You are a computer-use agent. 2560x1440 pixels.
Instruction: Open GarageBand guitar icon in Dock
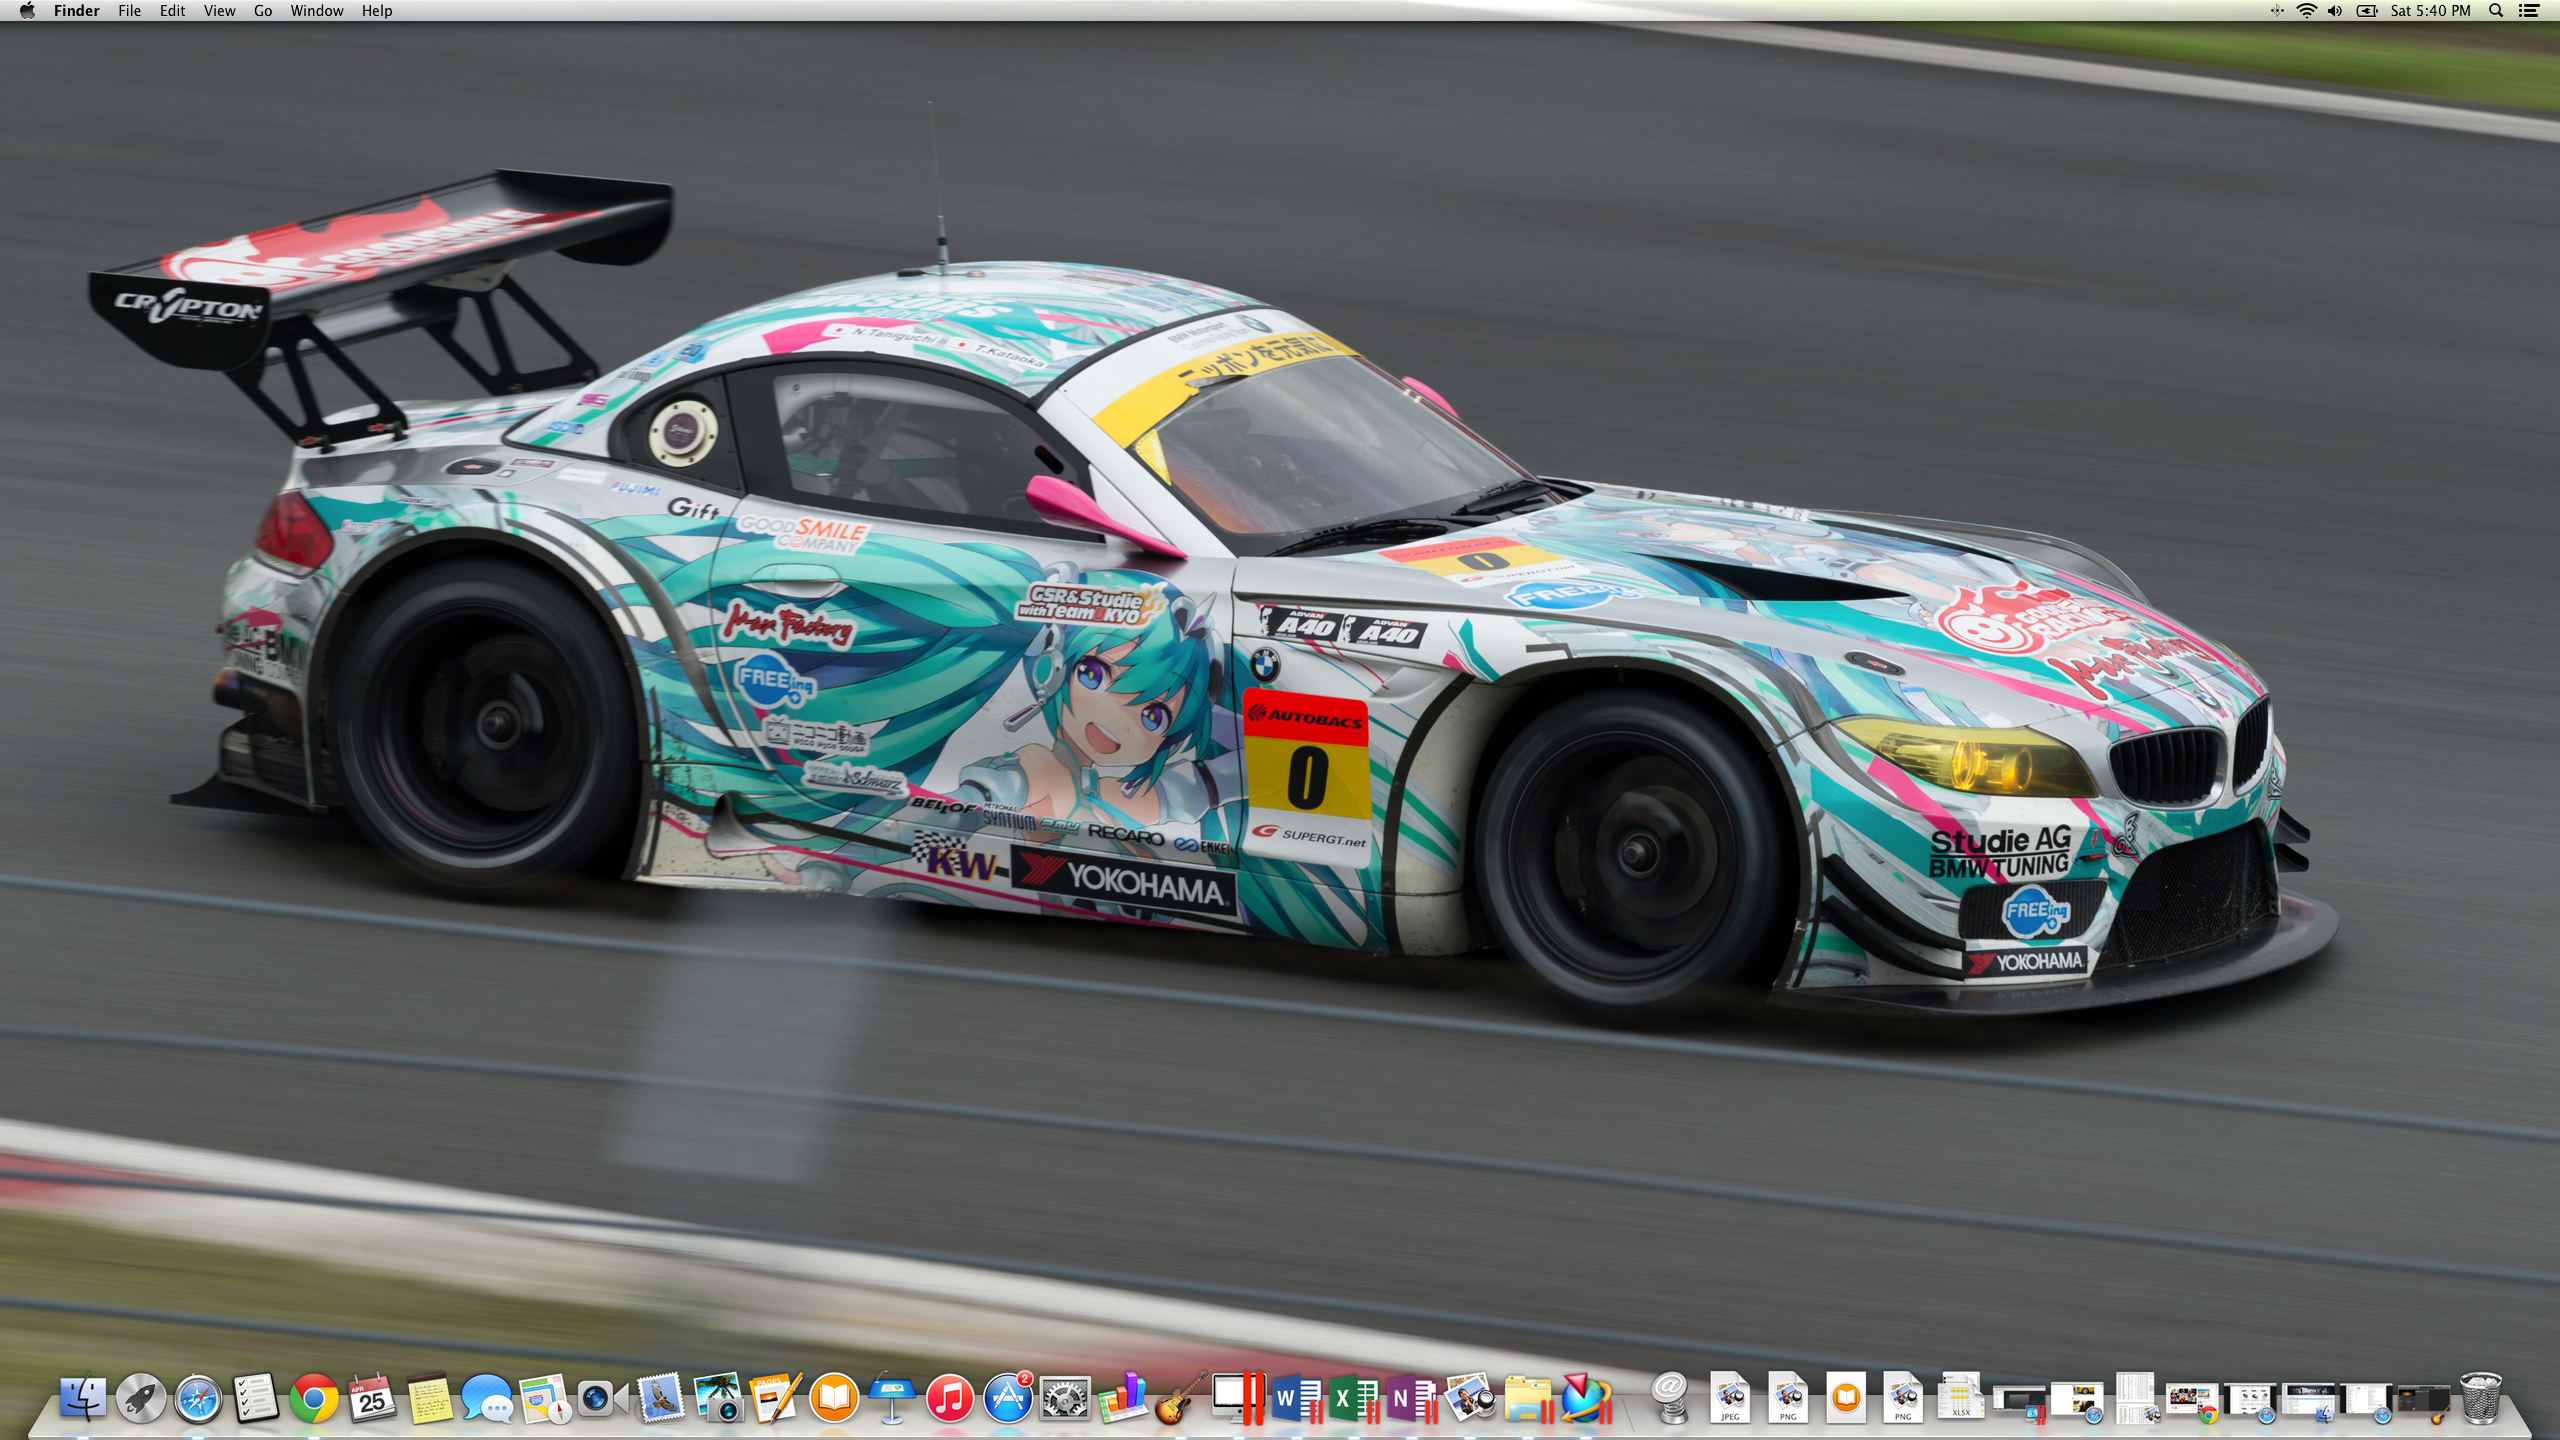(x=1181, y=1398)
